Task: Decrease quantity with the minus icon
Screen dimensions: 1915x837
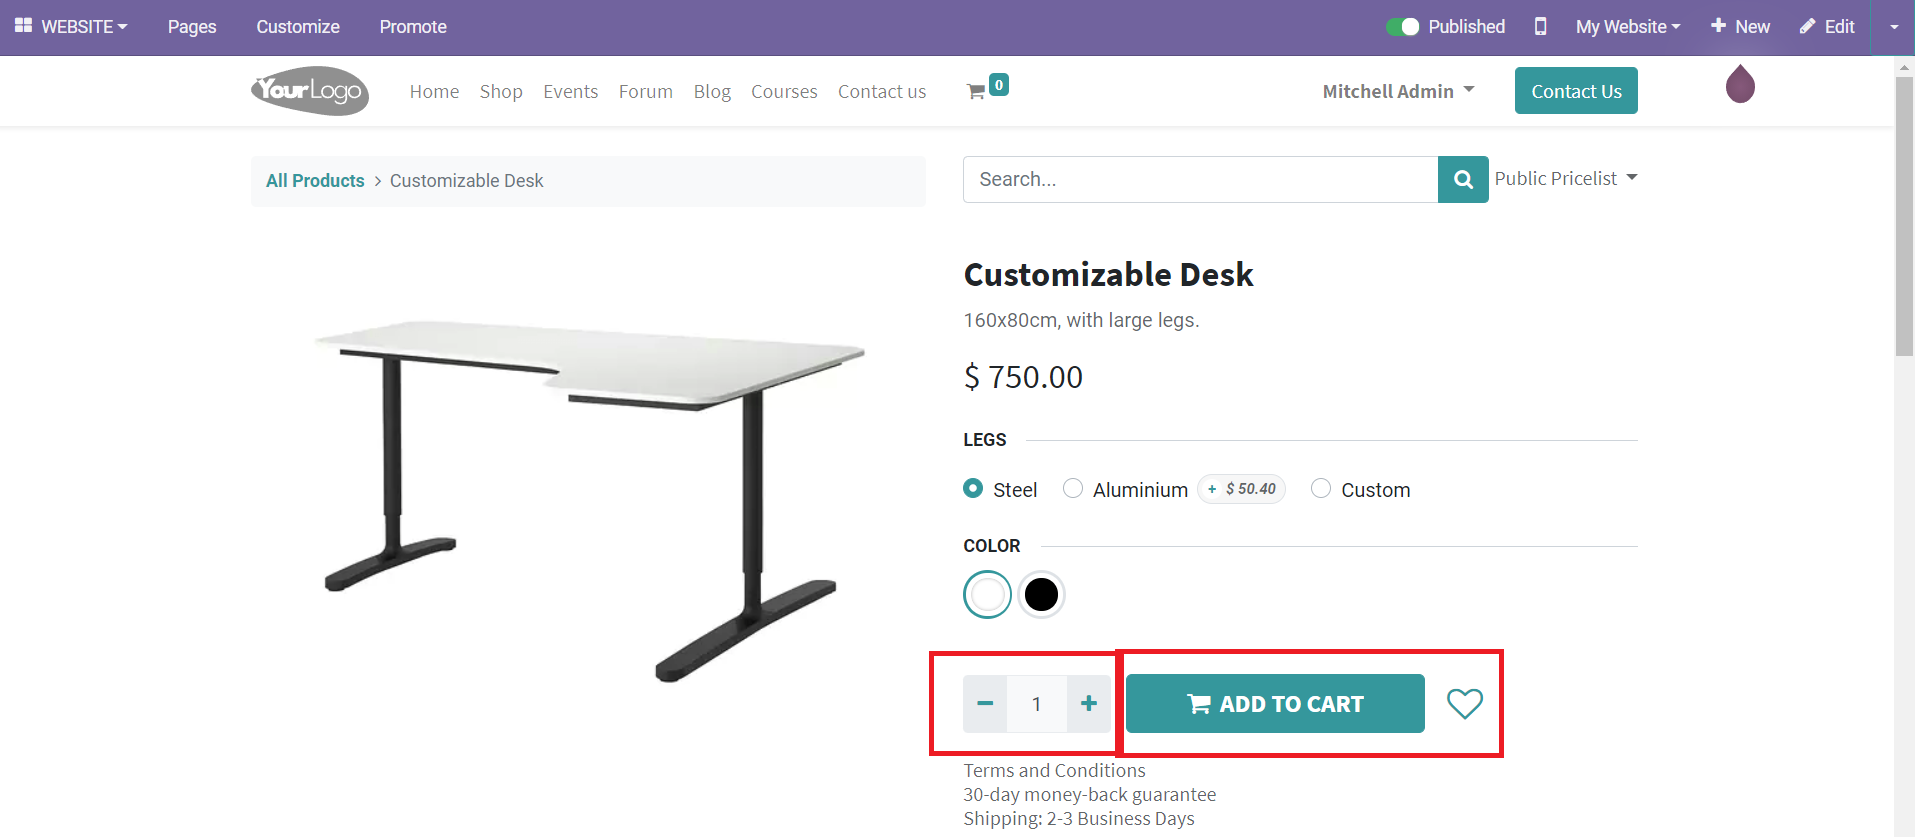Action: pos(985,703)
